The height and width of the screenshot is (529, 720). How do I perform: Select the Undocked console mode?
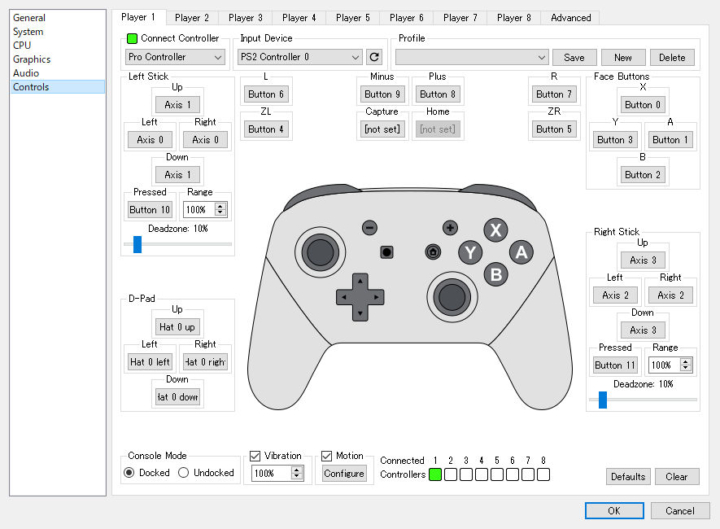coord(183,473)
